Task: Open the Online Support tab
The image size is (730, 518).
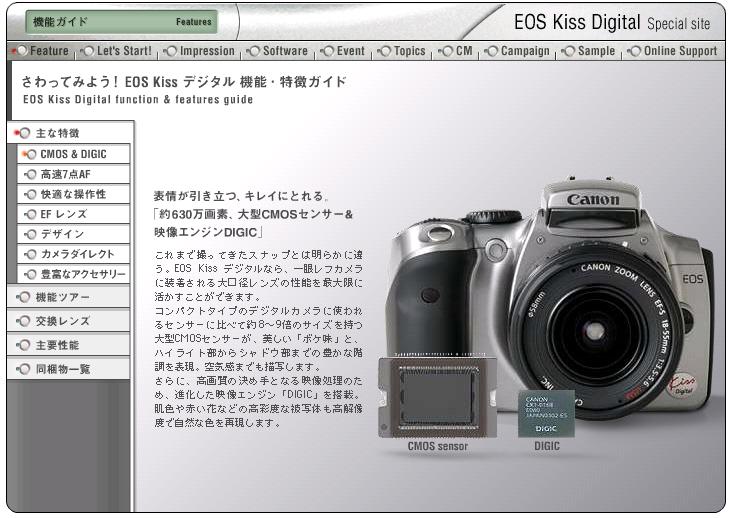Action: point(672,51)
